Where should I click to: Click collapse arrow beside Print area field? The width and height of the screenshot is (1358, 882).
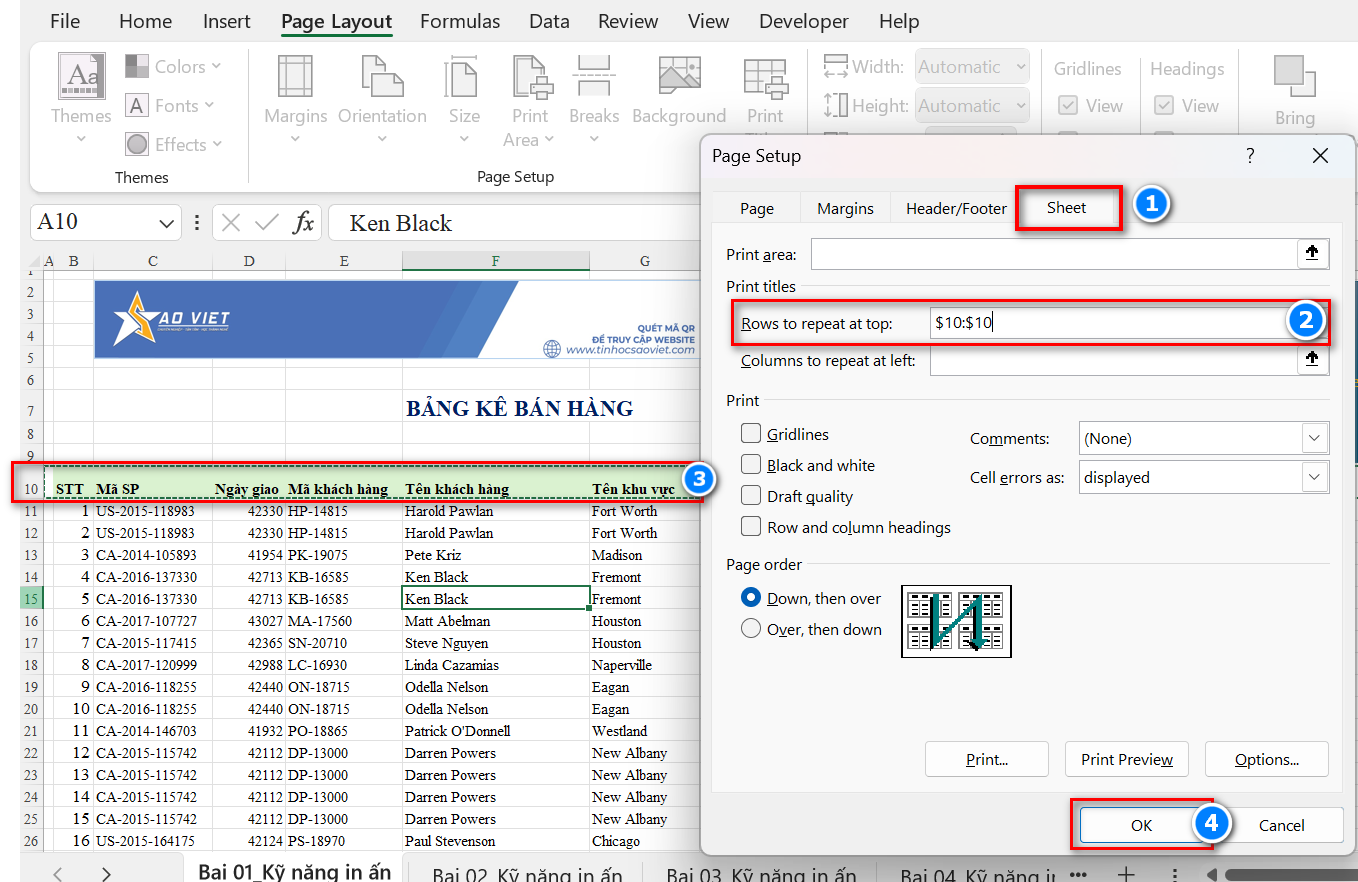tap(1312, 254)
